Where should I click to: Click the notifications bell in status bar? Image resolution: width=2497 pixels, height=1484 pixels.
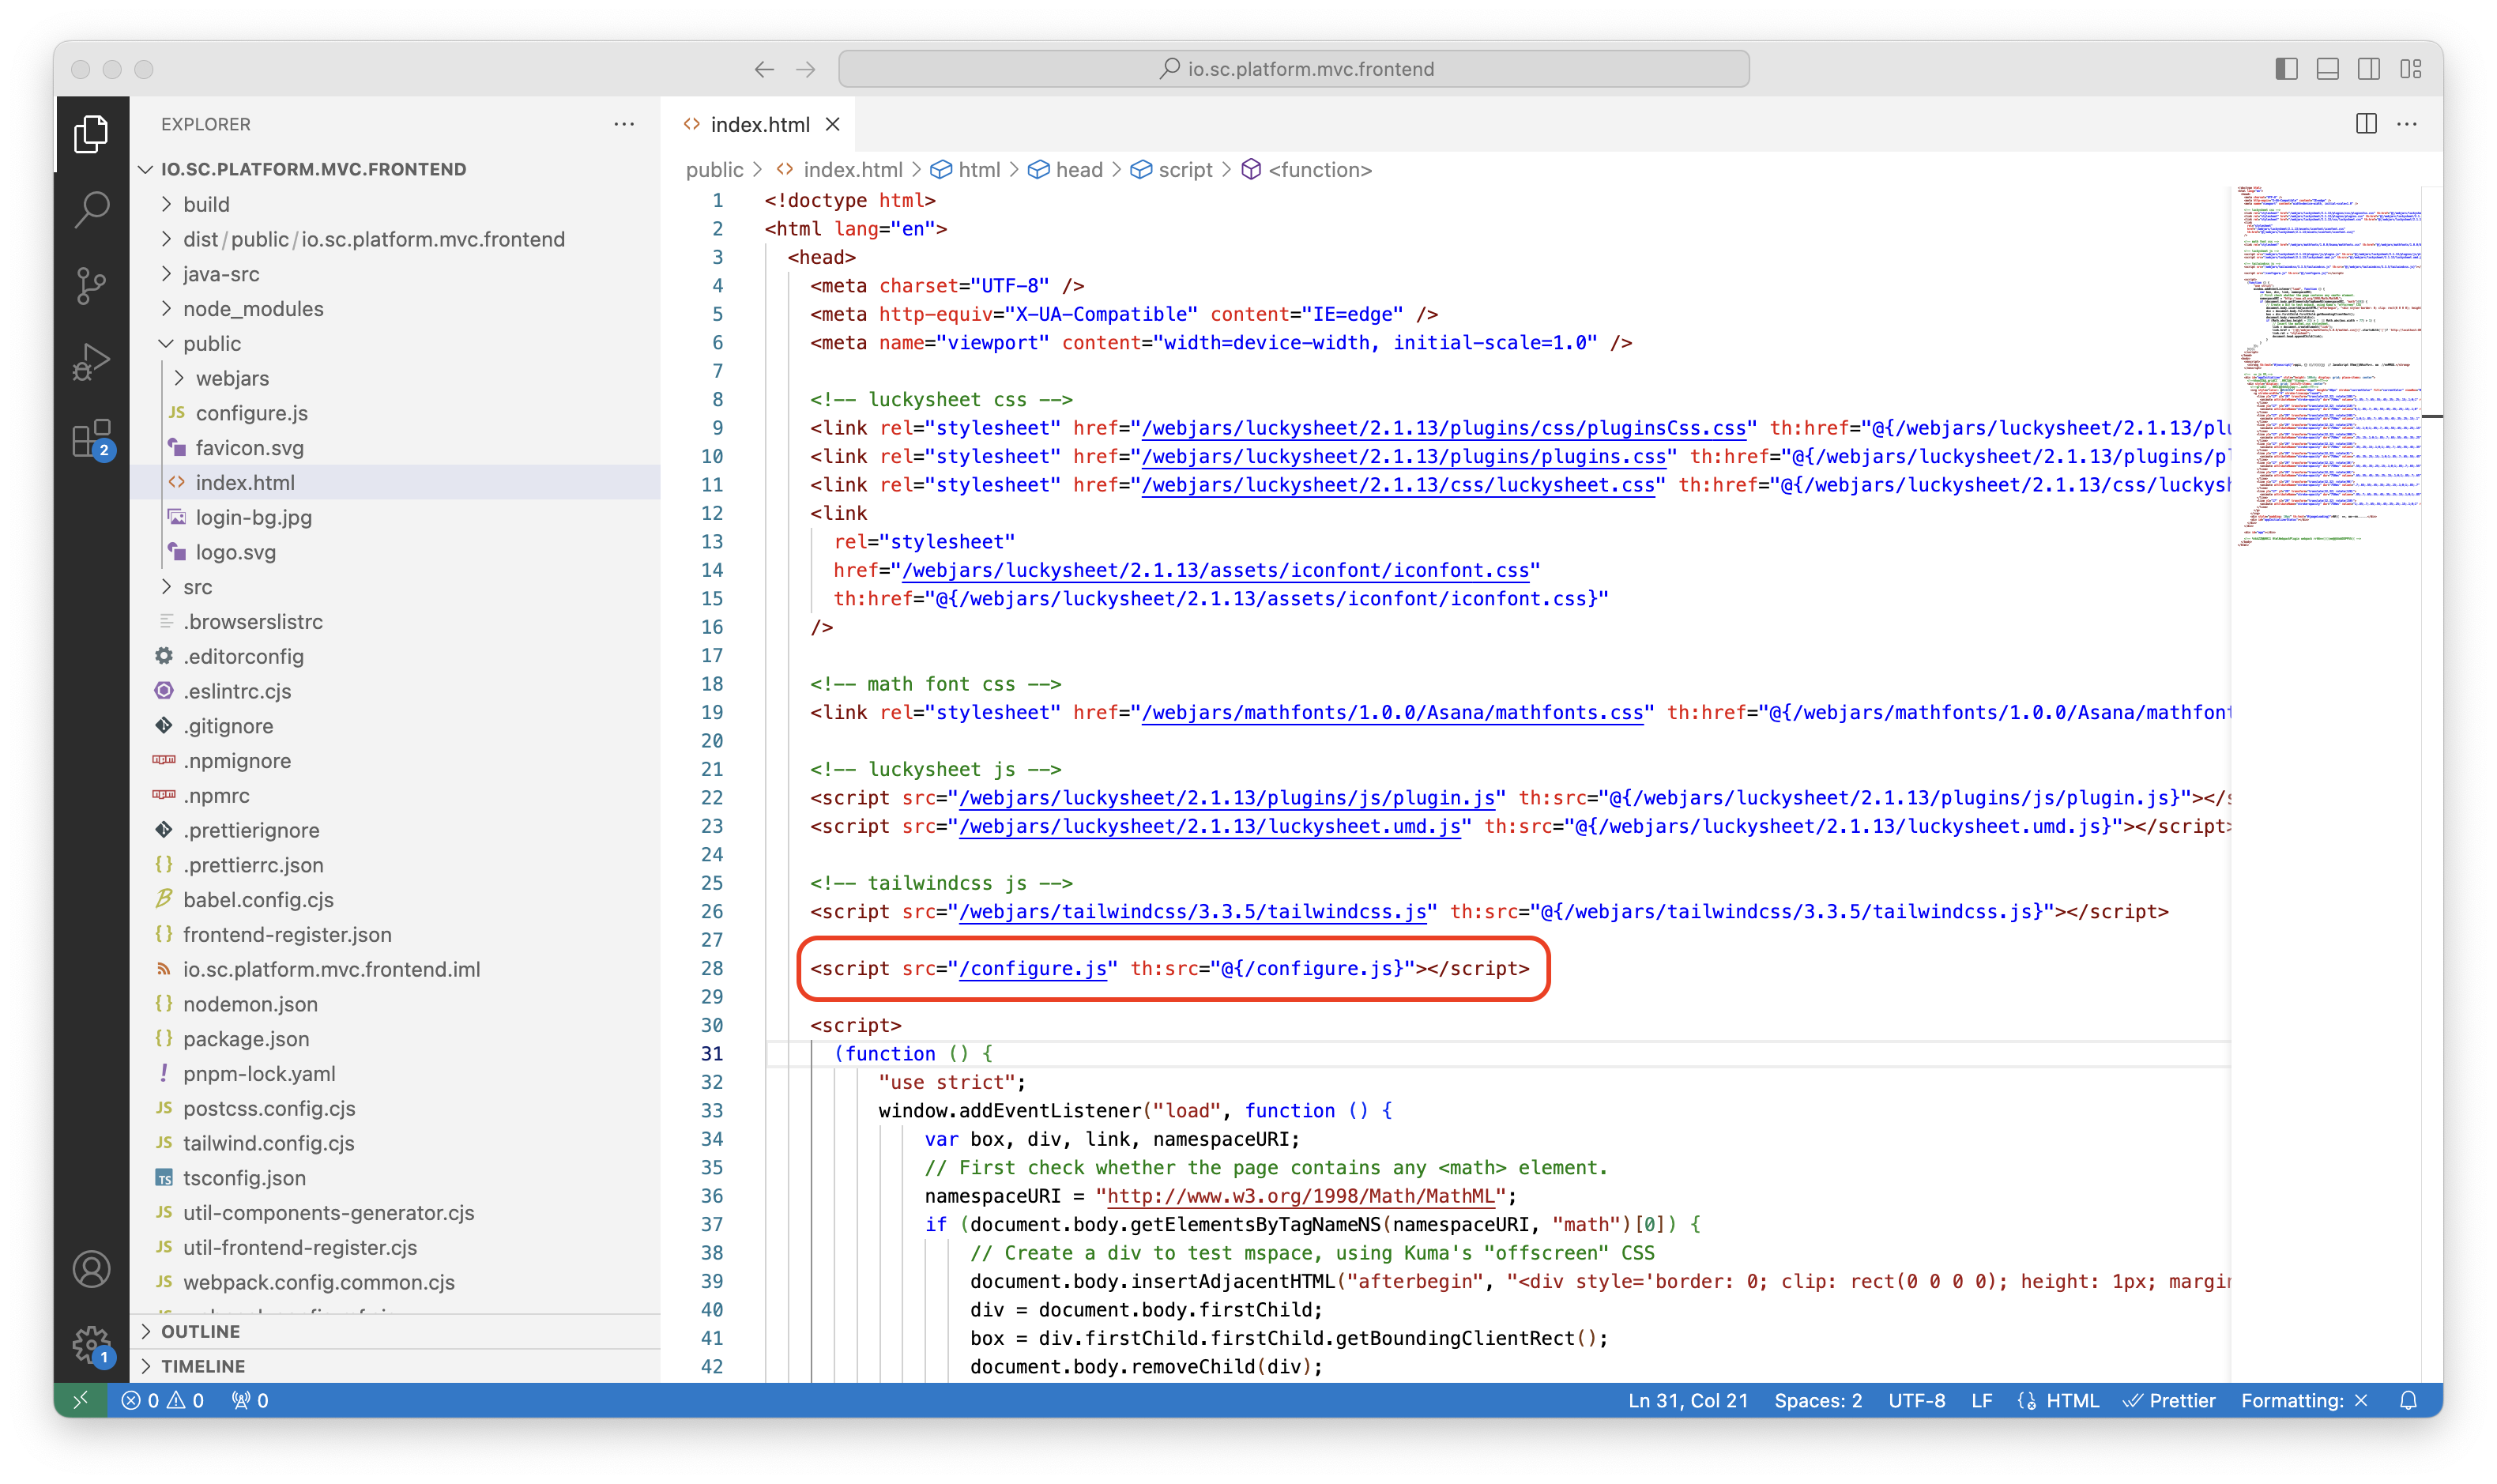pyautogui.click(x=2408, y=1400)
